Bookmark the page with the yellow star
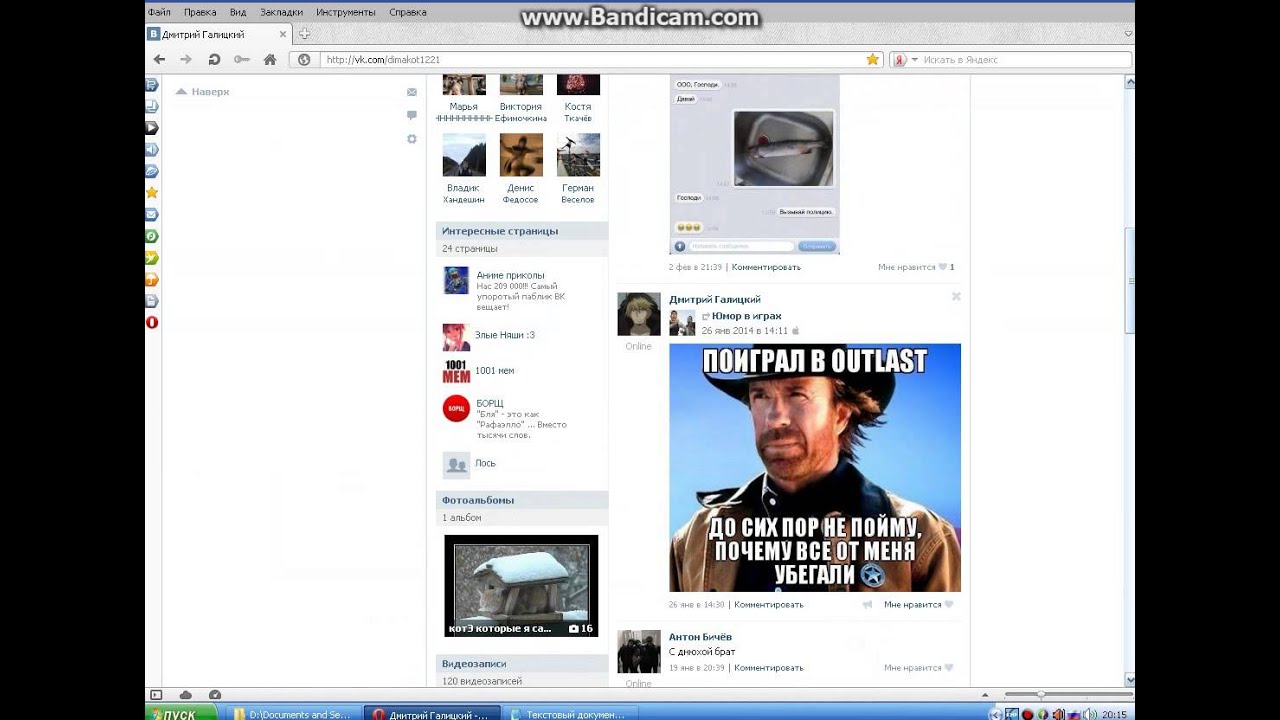1280x720 pixels. [x=872, y=60]
